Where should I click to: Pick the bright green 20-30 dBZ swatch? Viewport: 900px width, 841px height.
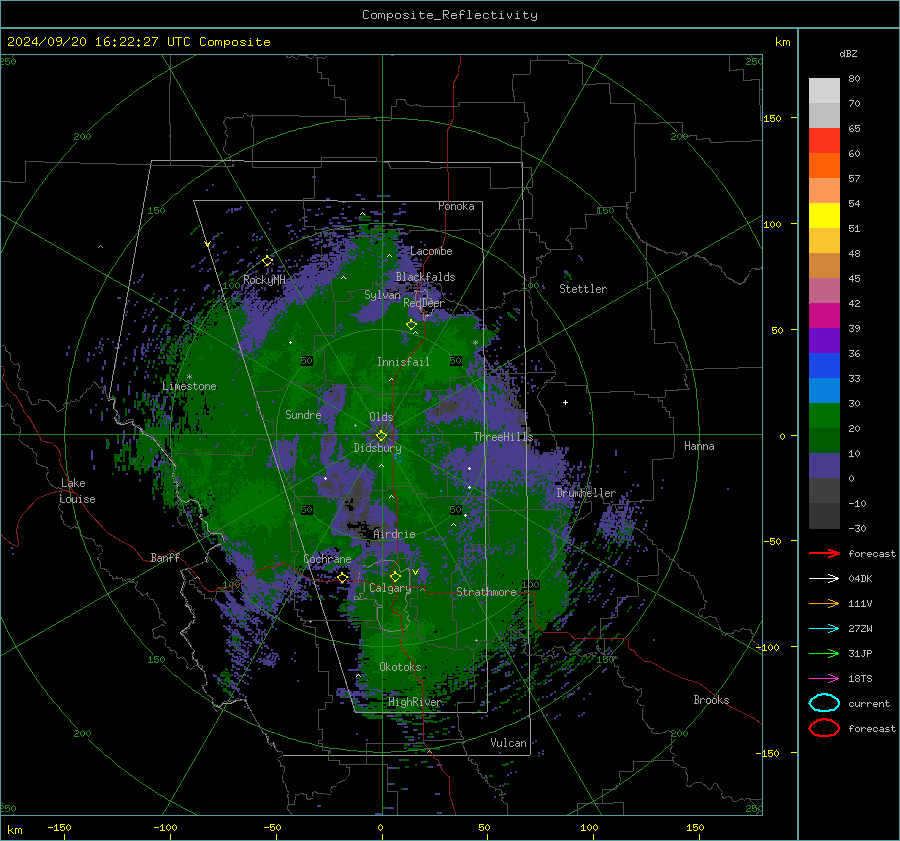tap(824, 416)
